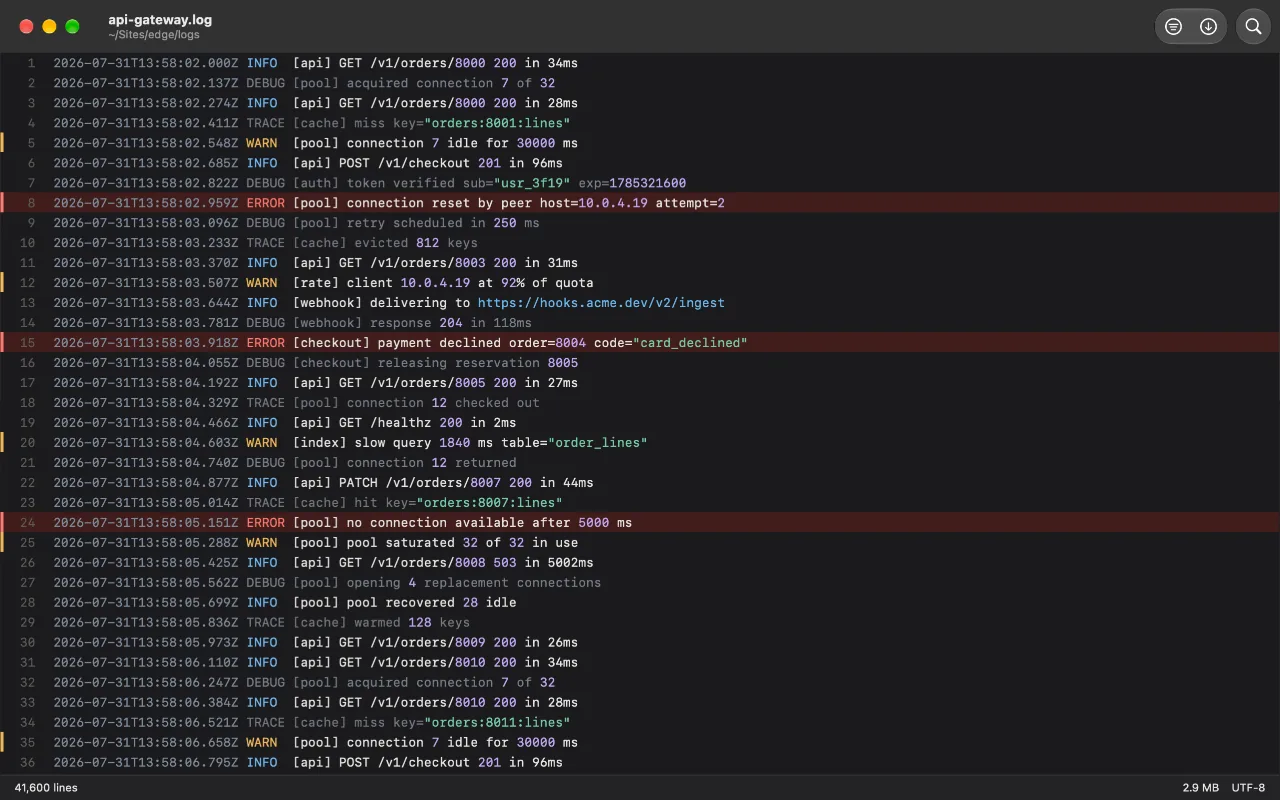1280x800 pixels.
Task: Click the api-gateway.log file title
Action: coord(160,19)
